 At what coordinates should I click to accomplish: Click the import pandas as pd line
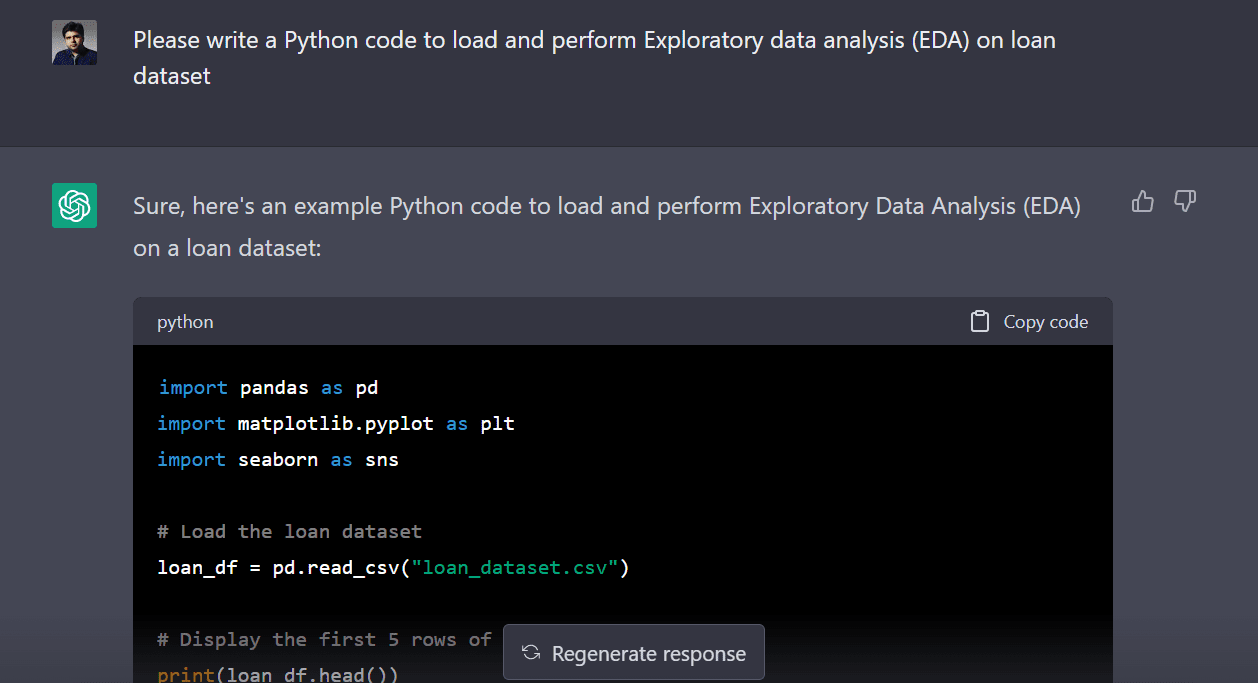268,388
